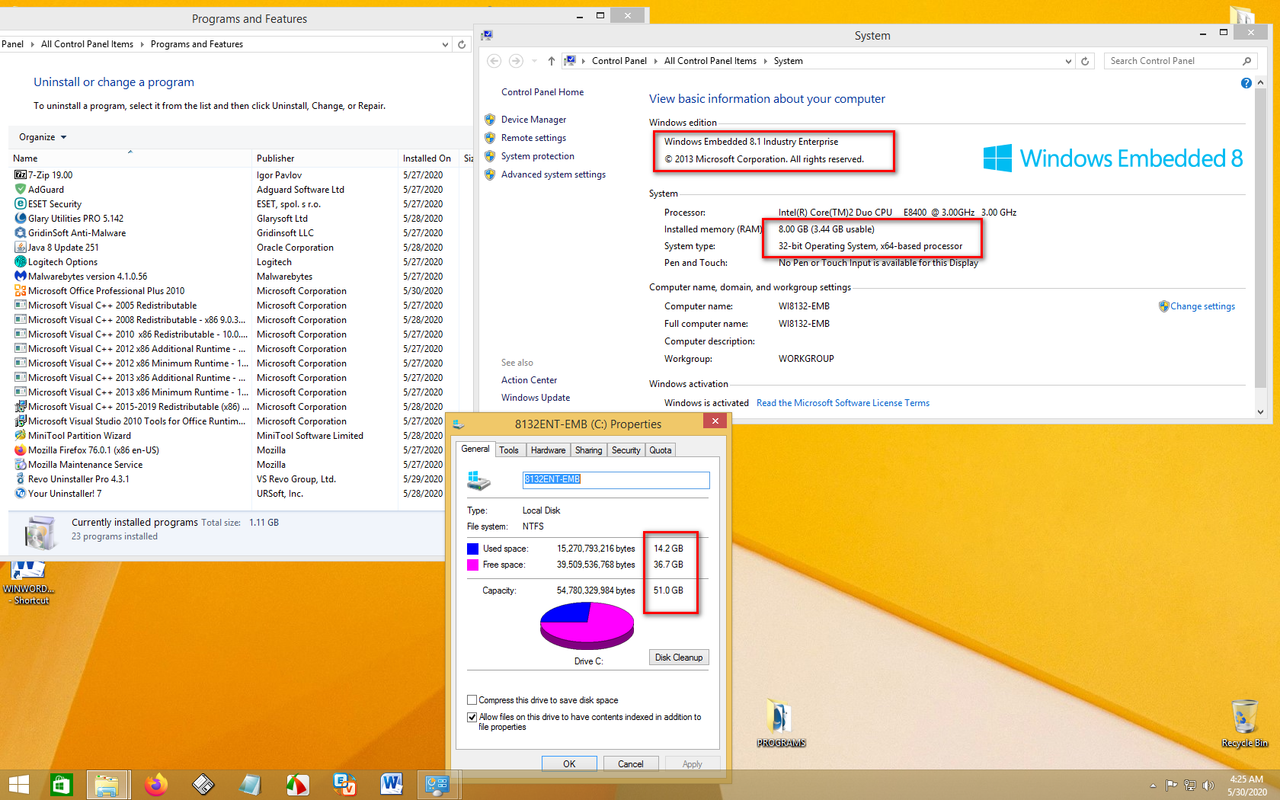Sort programs by the Publisher column header
Image resolution: width=1280 pixels, height=800 pixels.
[x=324, y=158]
